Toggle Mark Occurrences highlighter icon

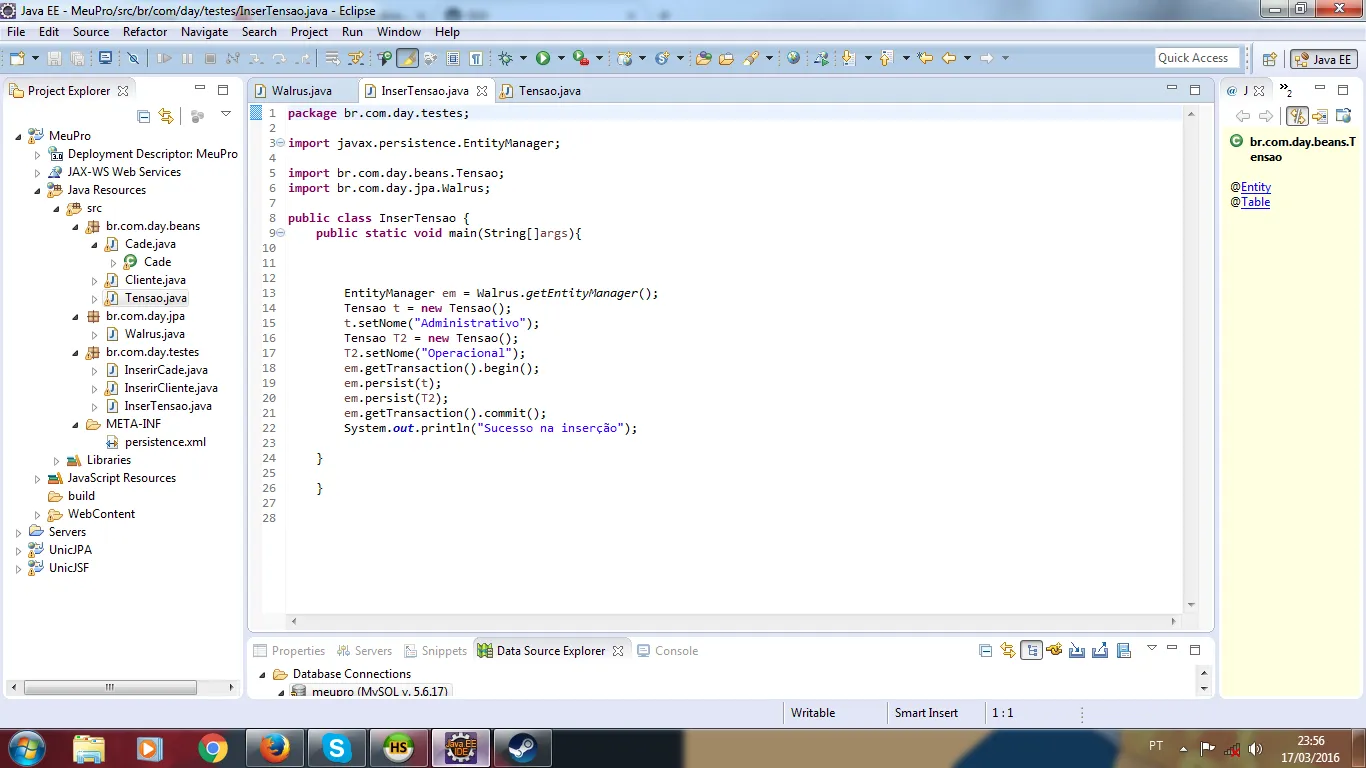click(407, 58)
